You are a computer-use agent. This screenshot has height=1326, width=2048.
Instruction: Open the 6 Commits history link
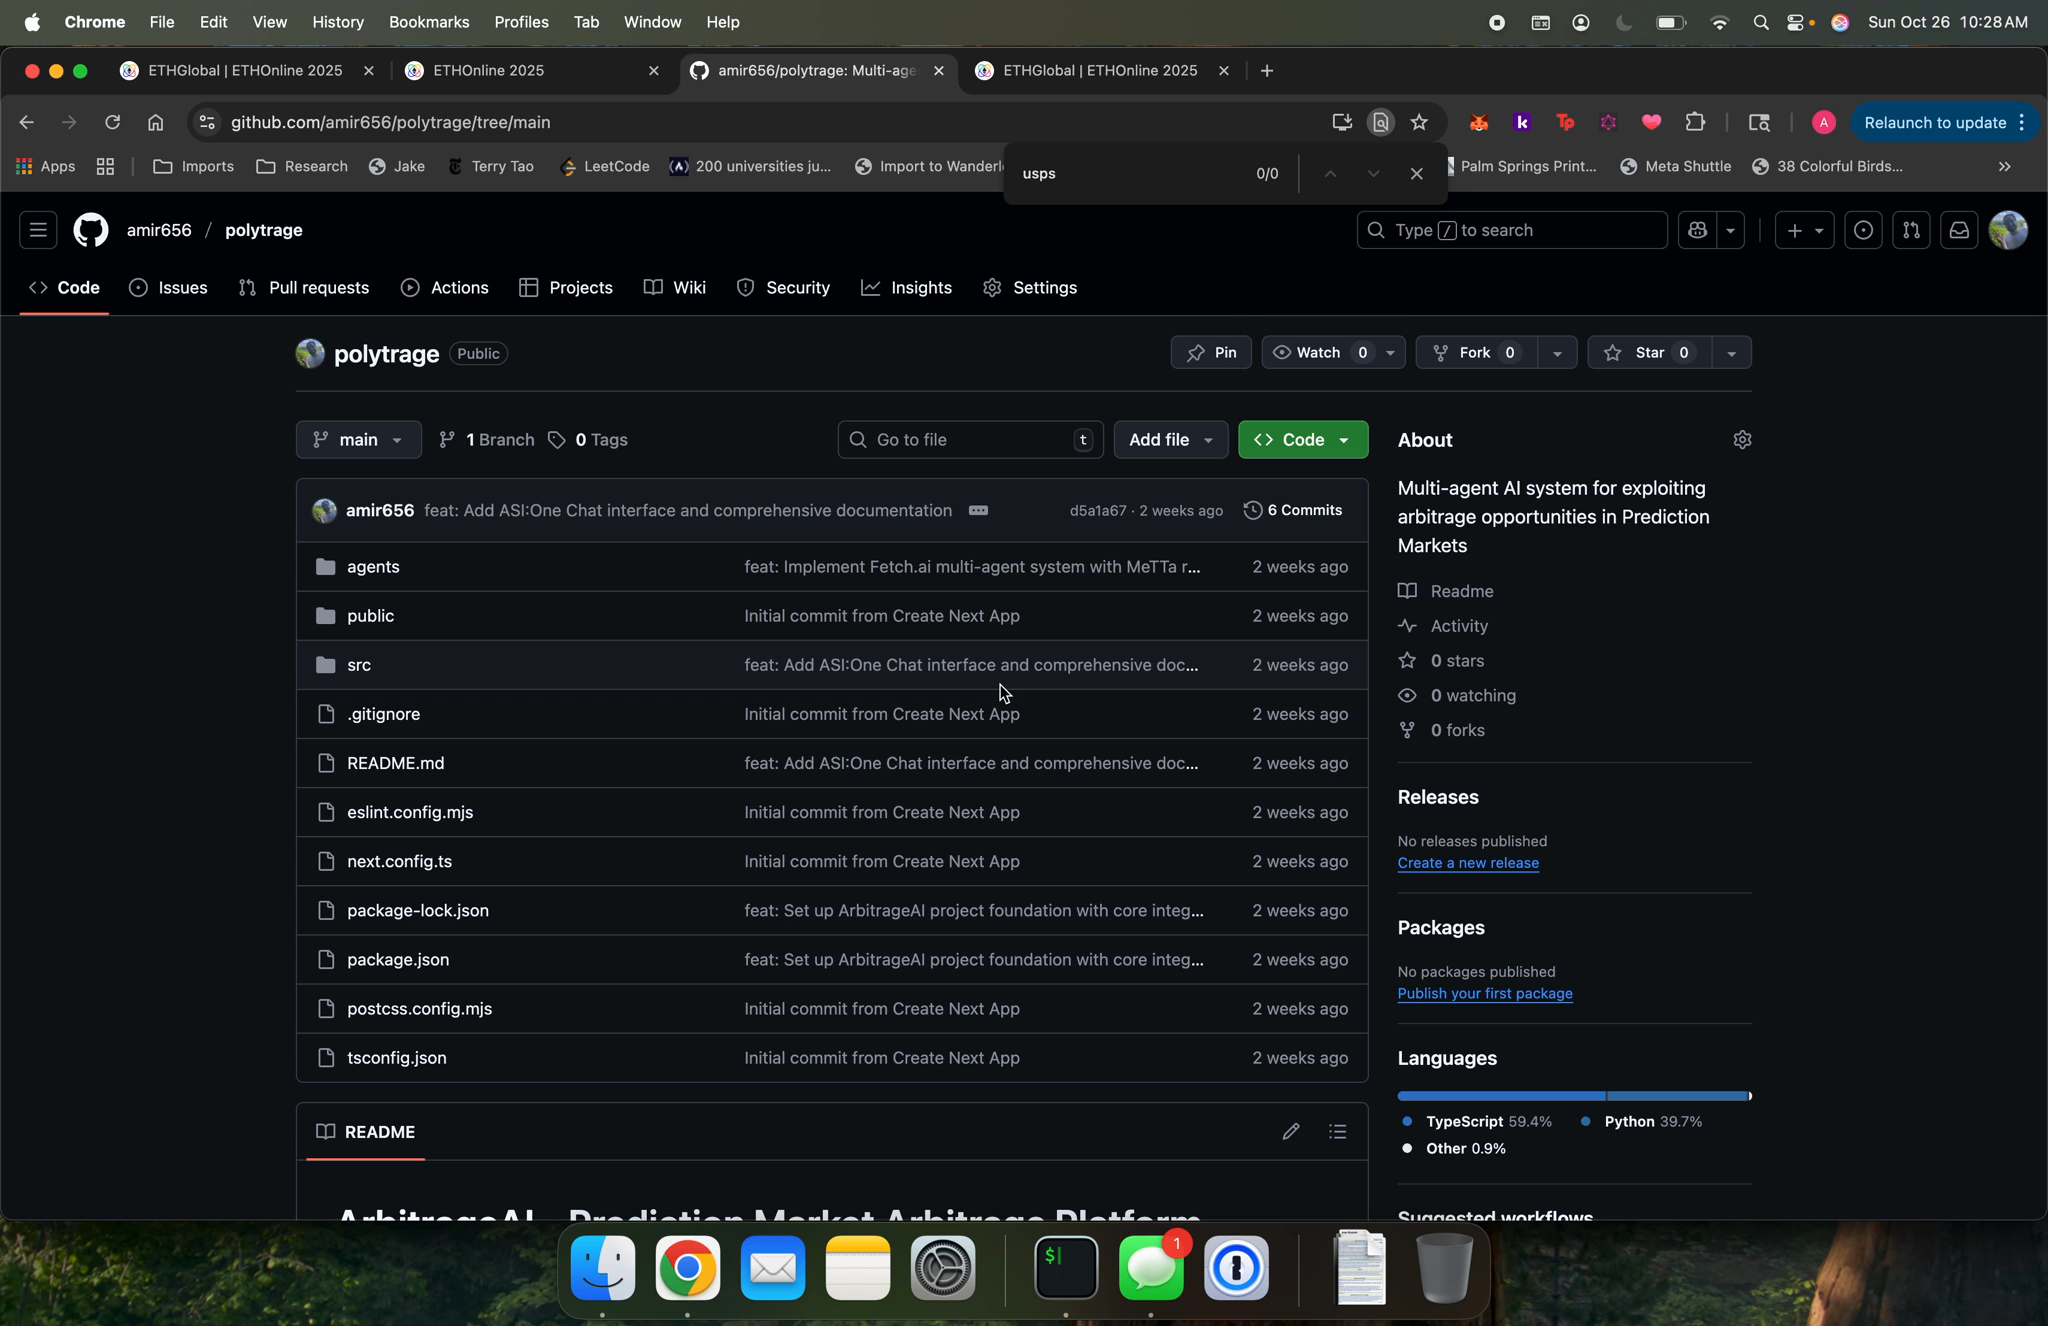[1293, 511]
